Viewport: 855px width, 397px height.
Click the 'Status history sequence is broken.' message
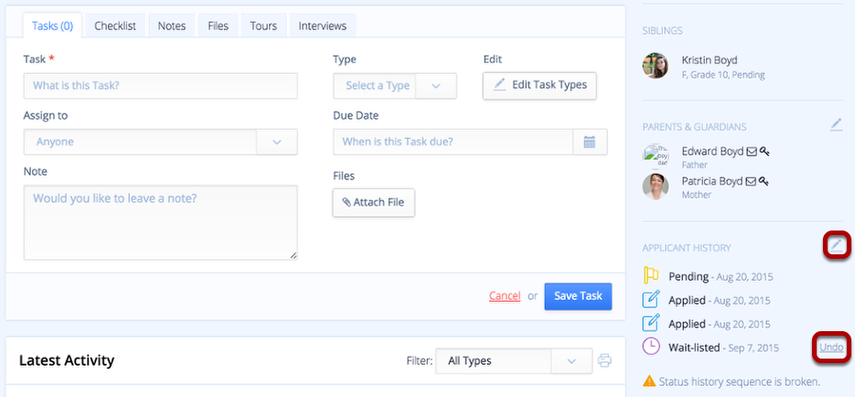pyautogui.click(x=739, y=381)
